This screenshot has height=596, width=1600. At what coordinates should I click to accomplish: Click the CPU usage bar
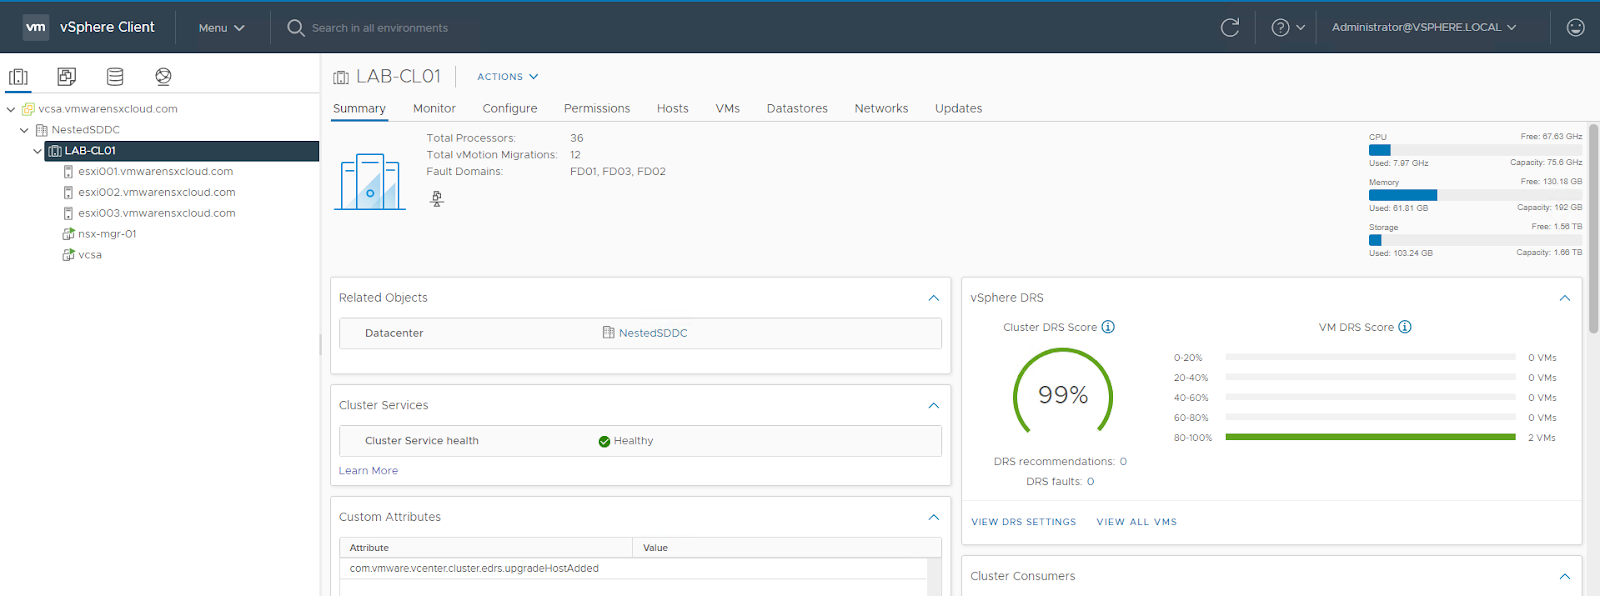[x=1475, y=150]
